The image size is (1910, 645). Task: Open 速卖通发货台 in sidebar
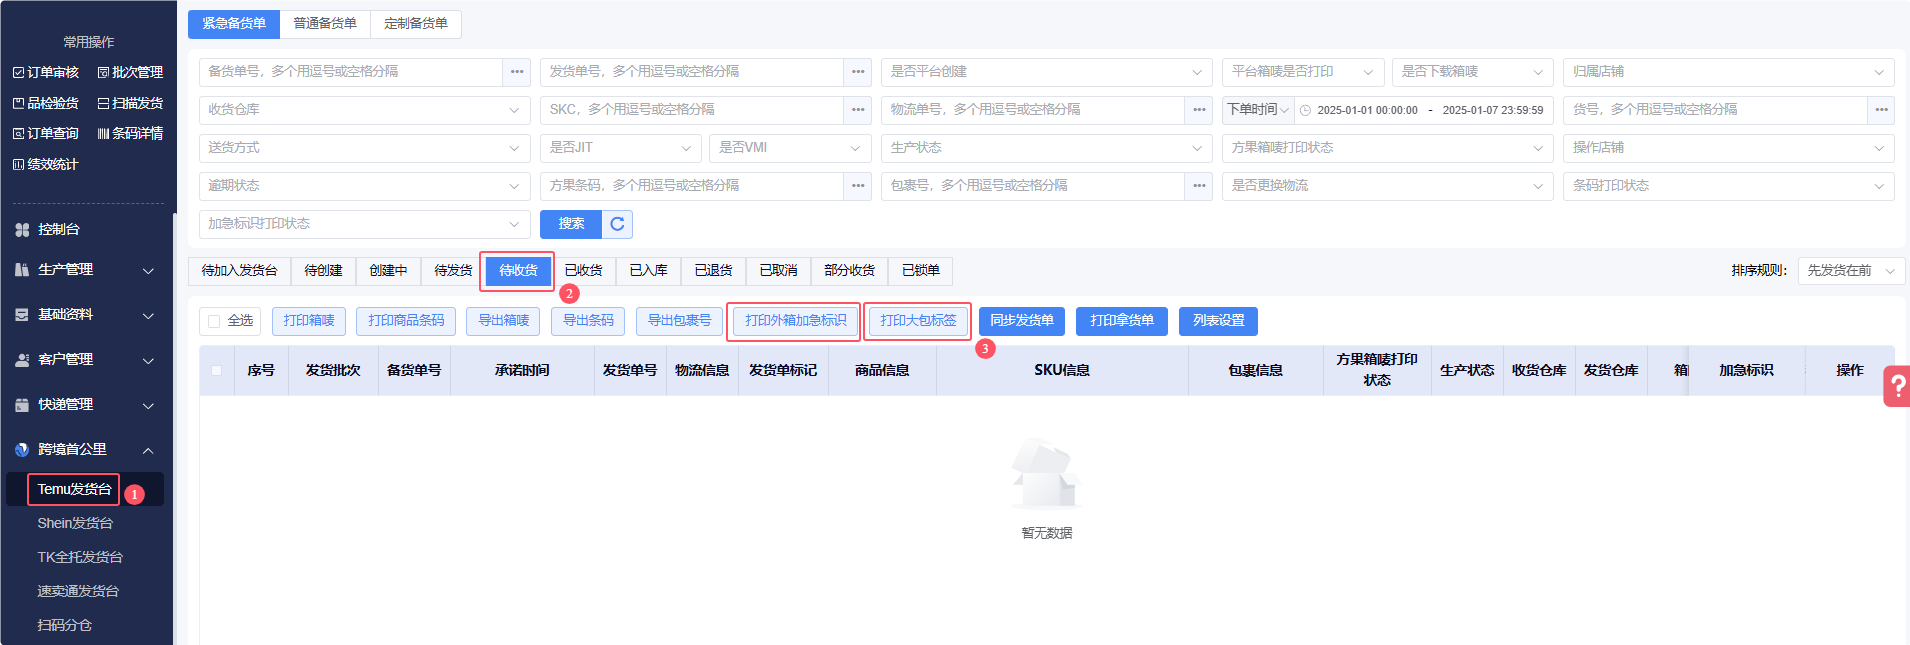click(x=78, y=591)
